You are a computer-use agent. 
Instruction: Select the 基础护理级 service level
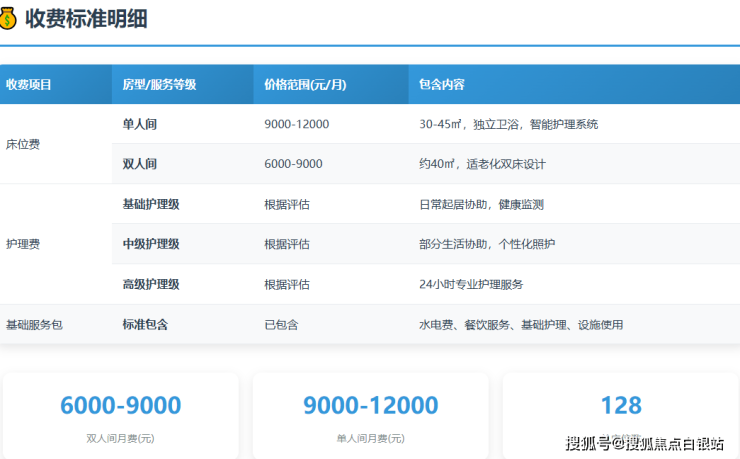click(x=151, y=204)
